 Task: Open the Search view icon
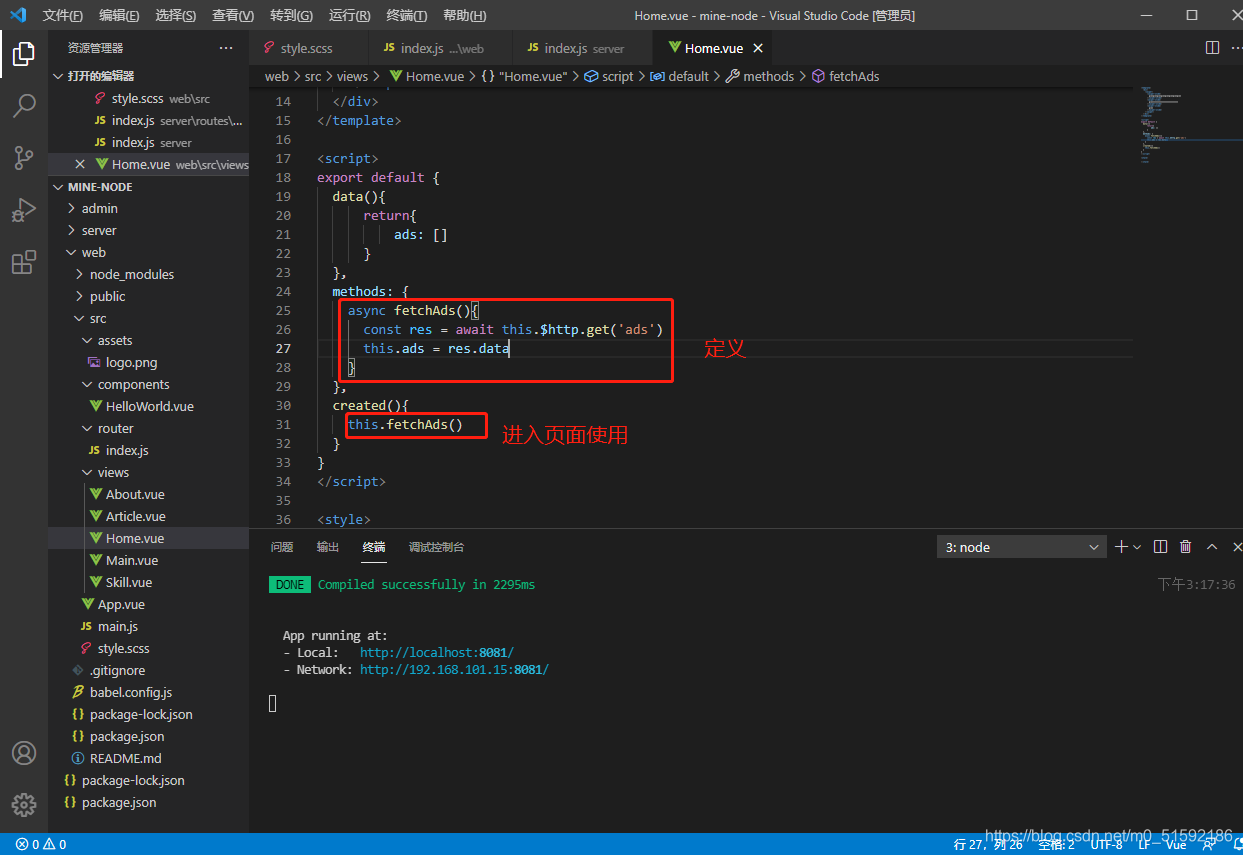tap(24, 106)
